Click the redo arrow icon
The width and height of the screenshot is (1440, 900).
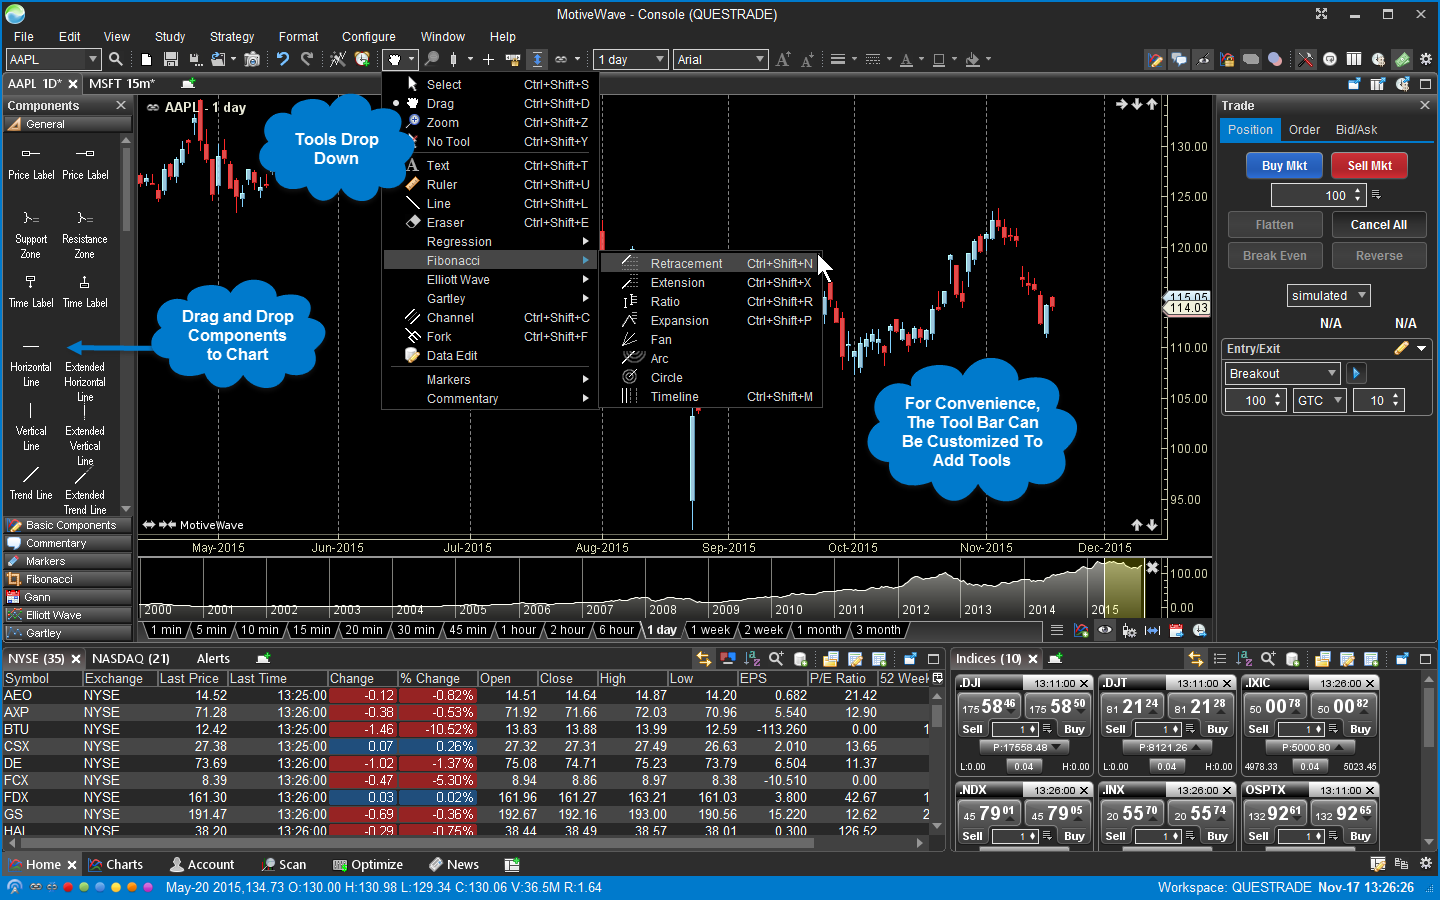(307, 59)
